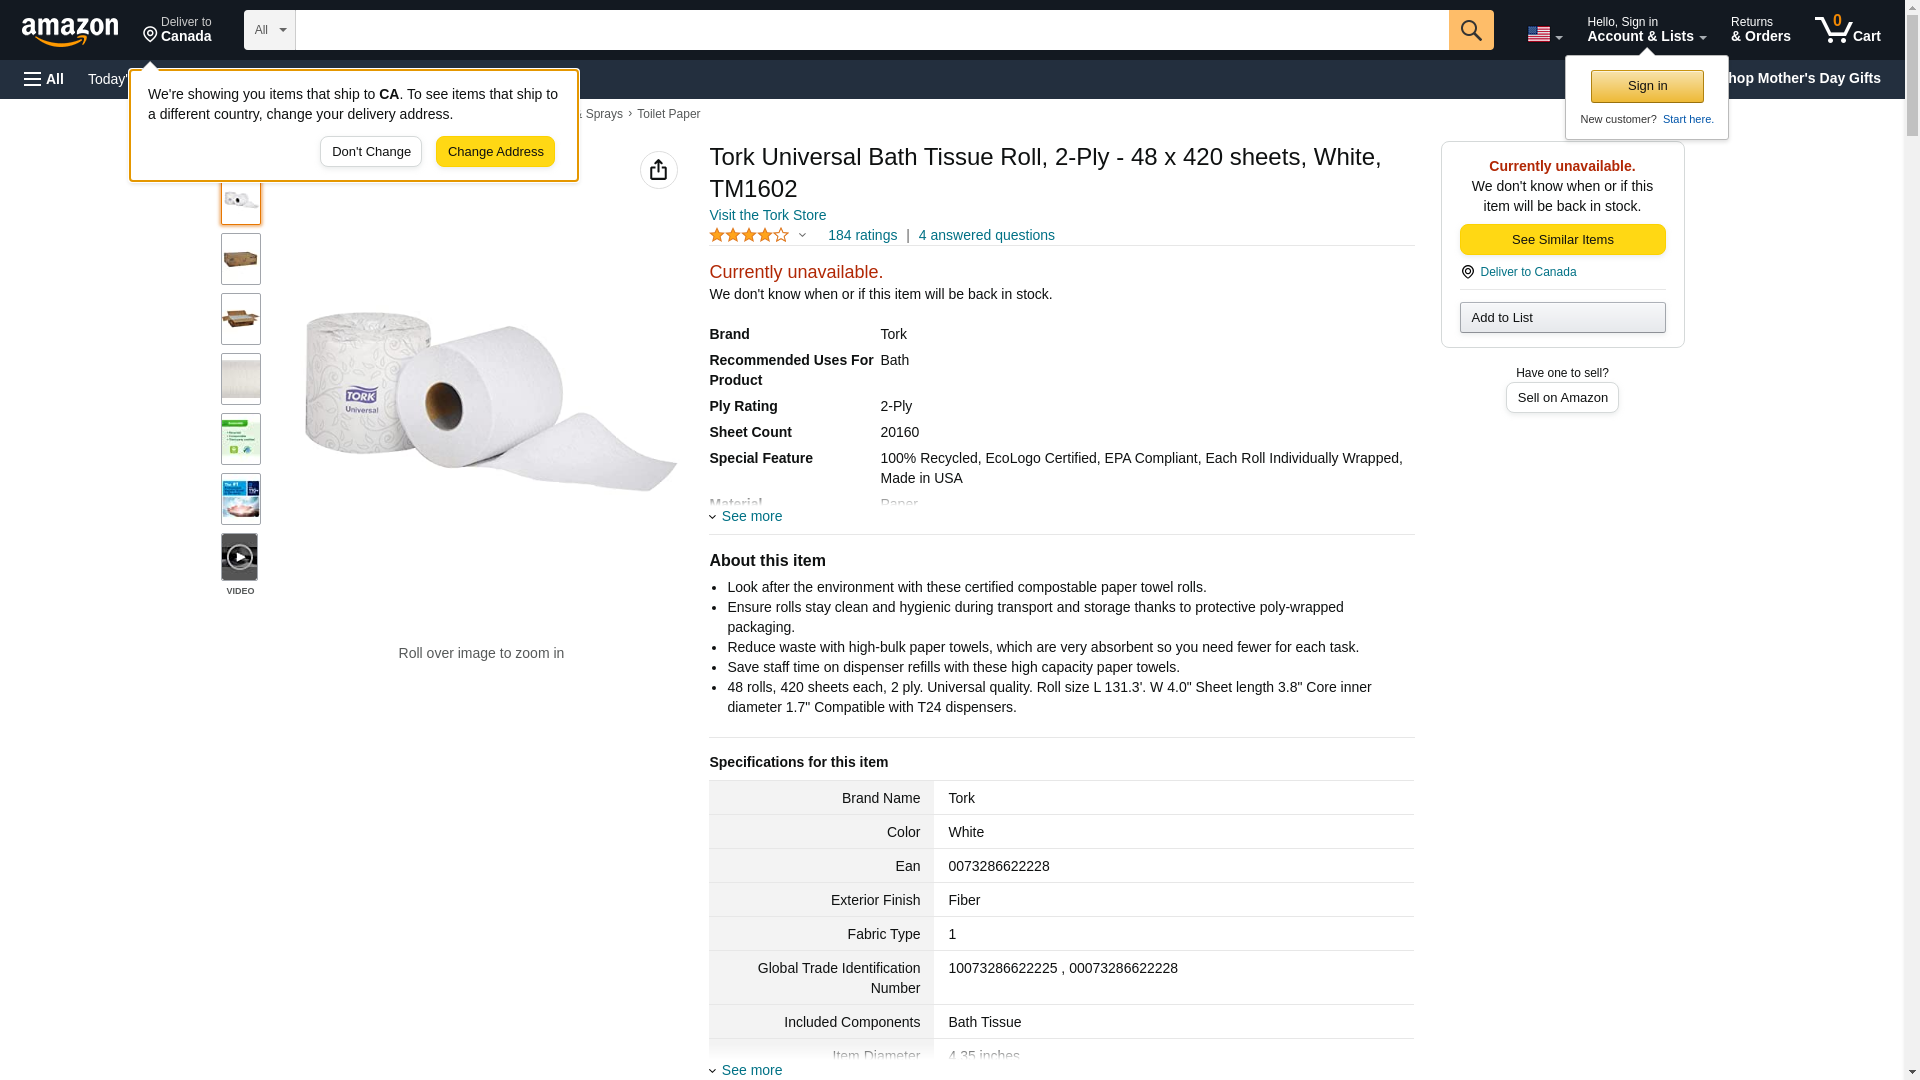Expand See more product details
The image size is (1920, 1080).
751,516
